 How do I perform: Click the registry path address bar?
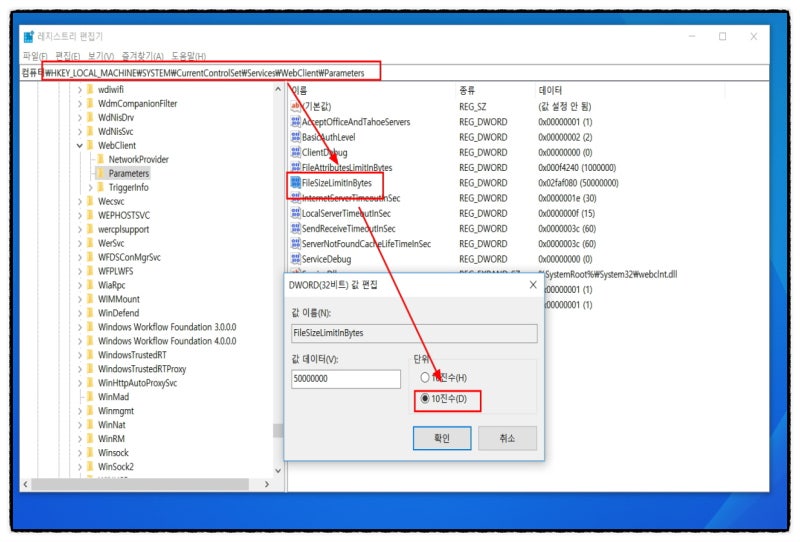pos(394,73)
